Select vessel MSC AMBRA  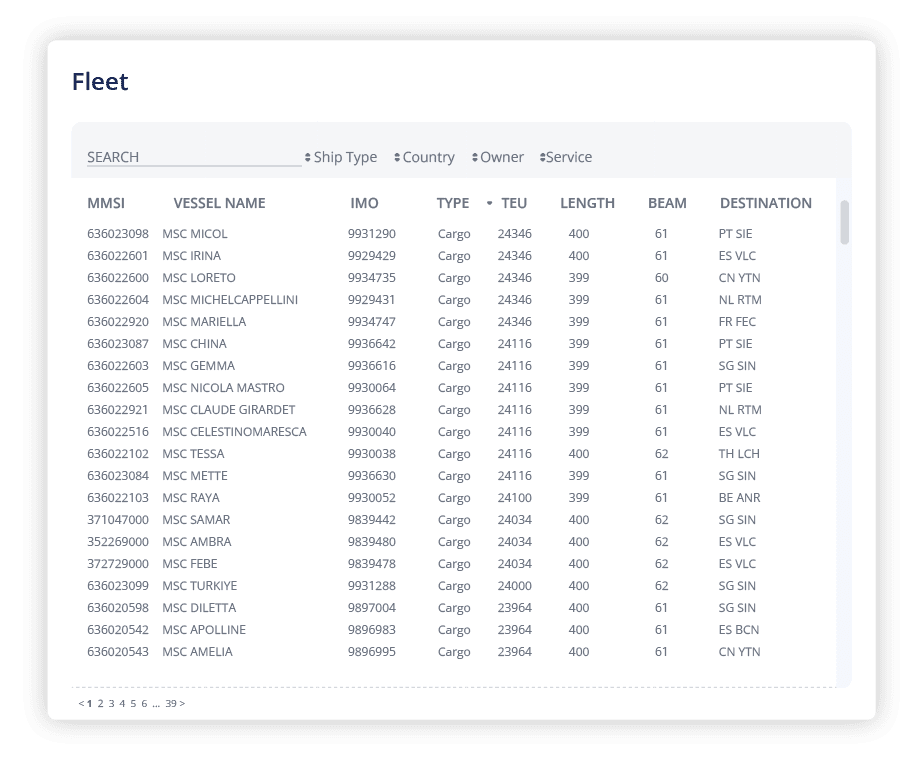tap(197, 541)
